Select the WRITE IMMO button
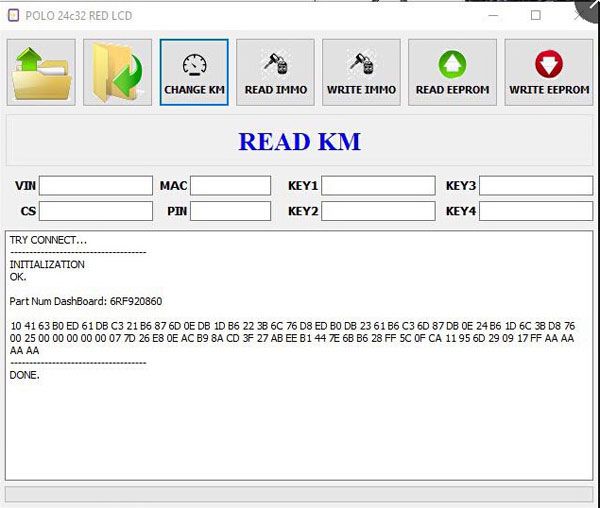 [x=361, y=72]
